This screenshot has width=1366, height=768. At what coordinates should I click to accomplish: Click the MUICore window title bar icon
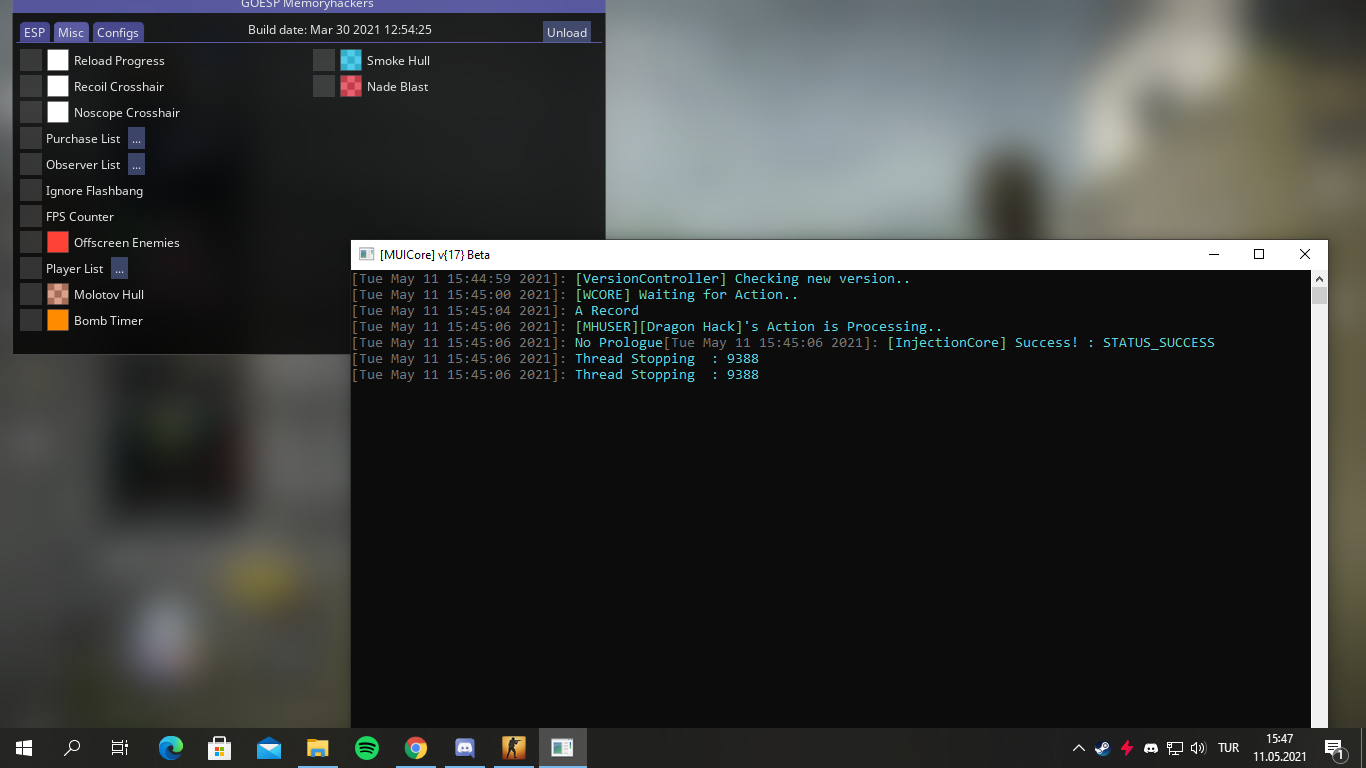click(367, 254)
